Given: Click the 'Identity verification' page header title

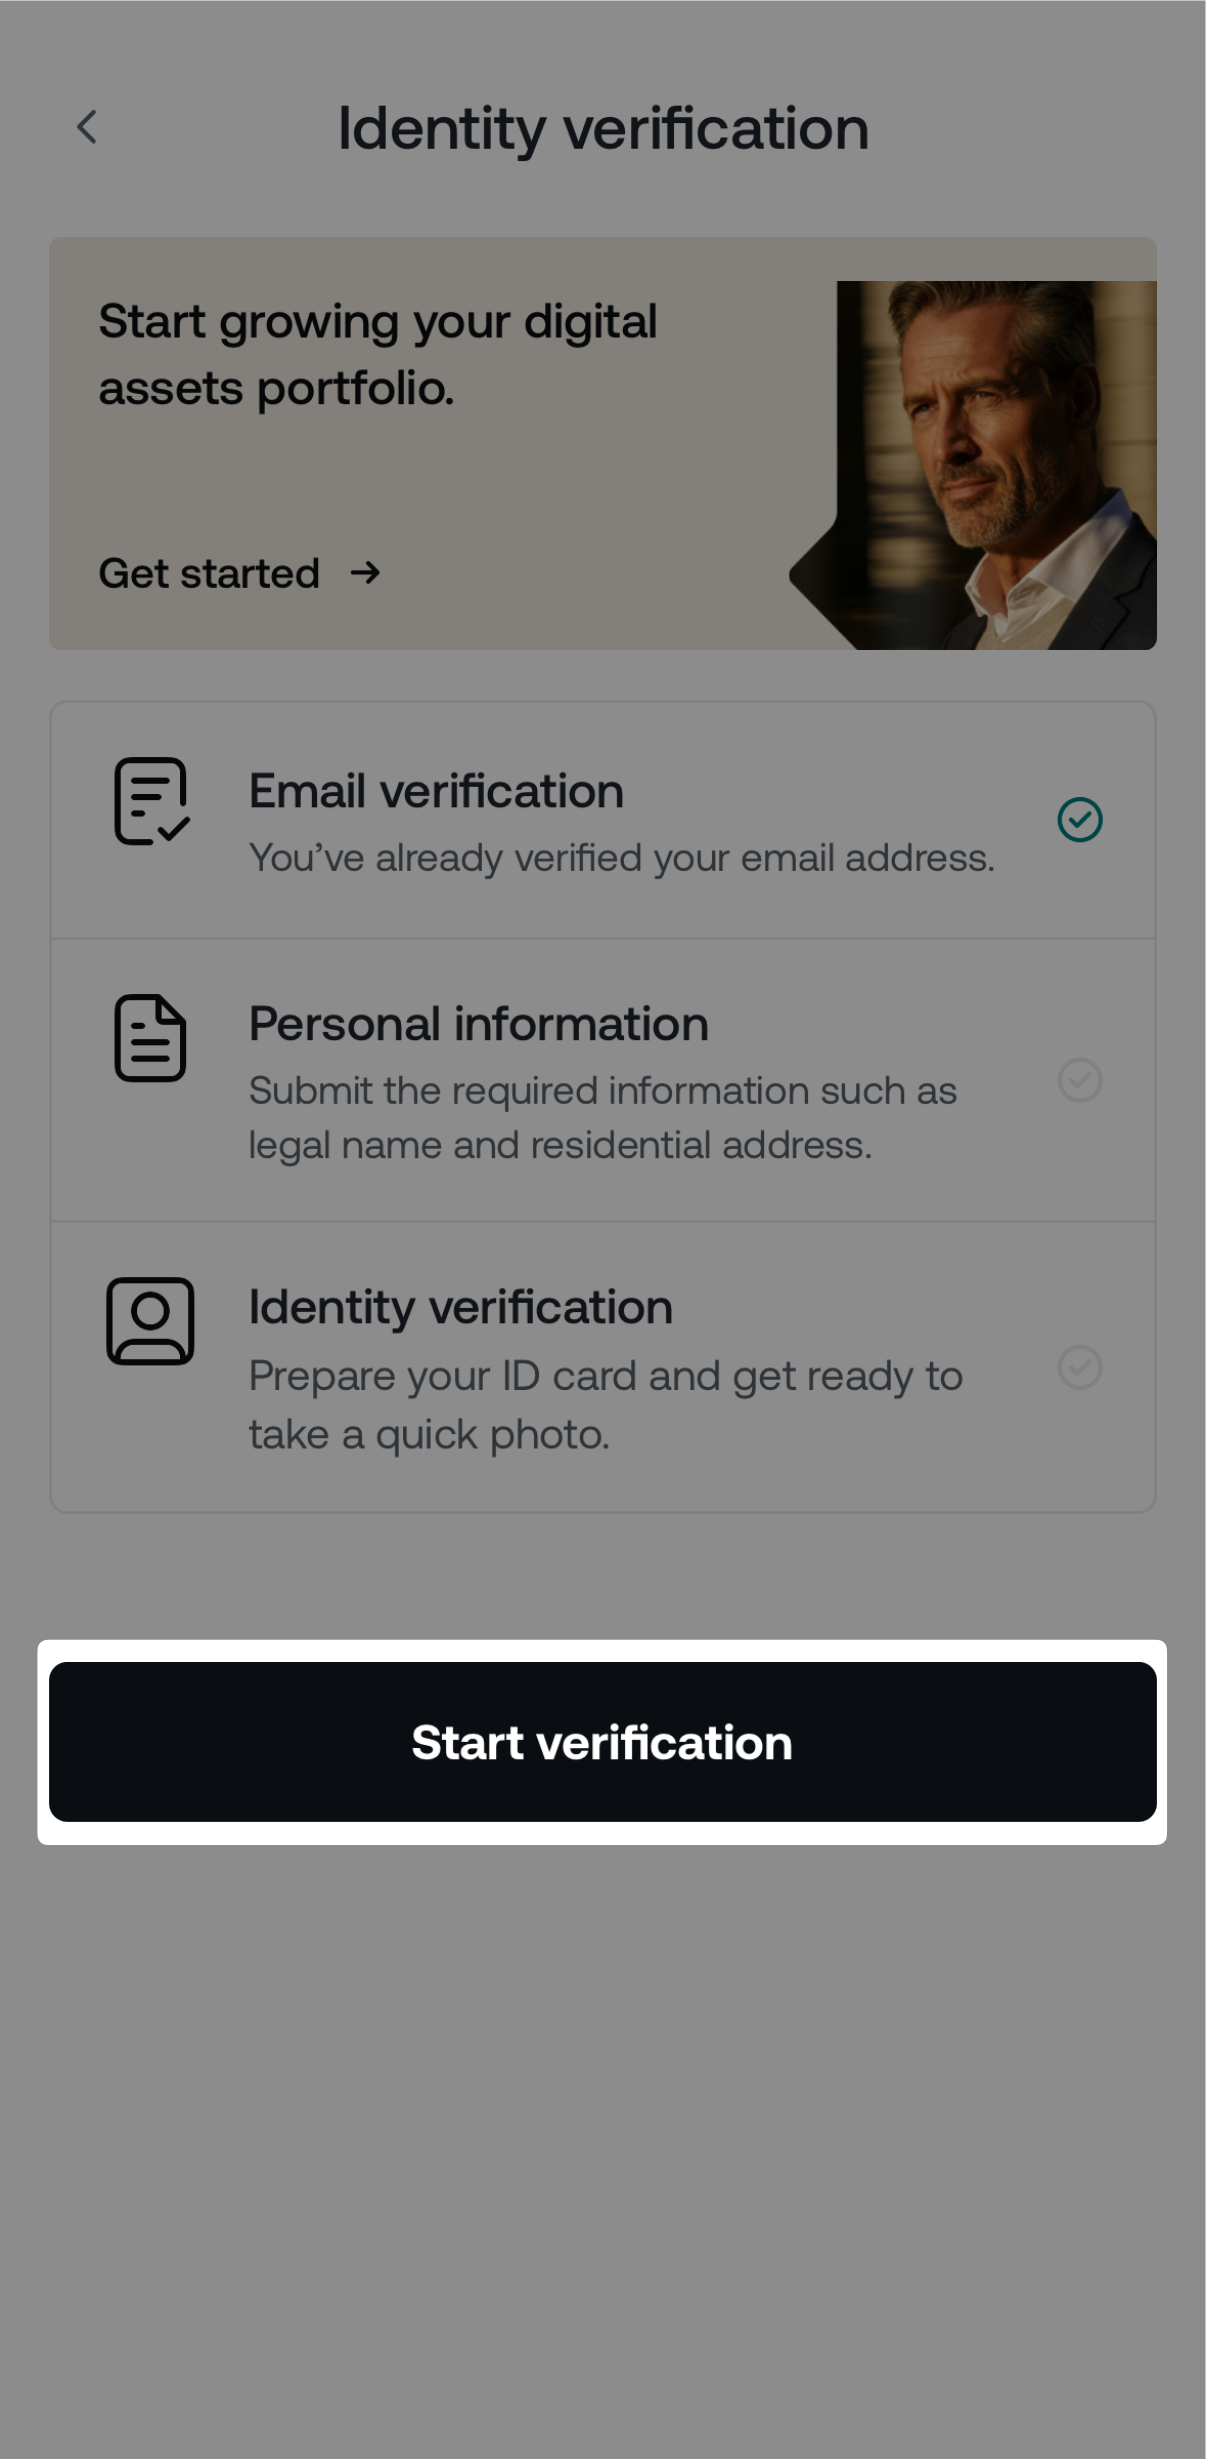Looking at the screenshot, I should pyautogui.click(x=603, y=129).
